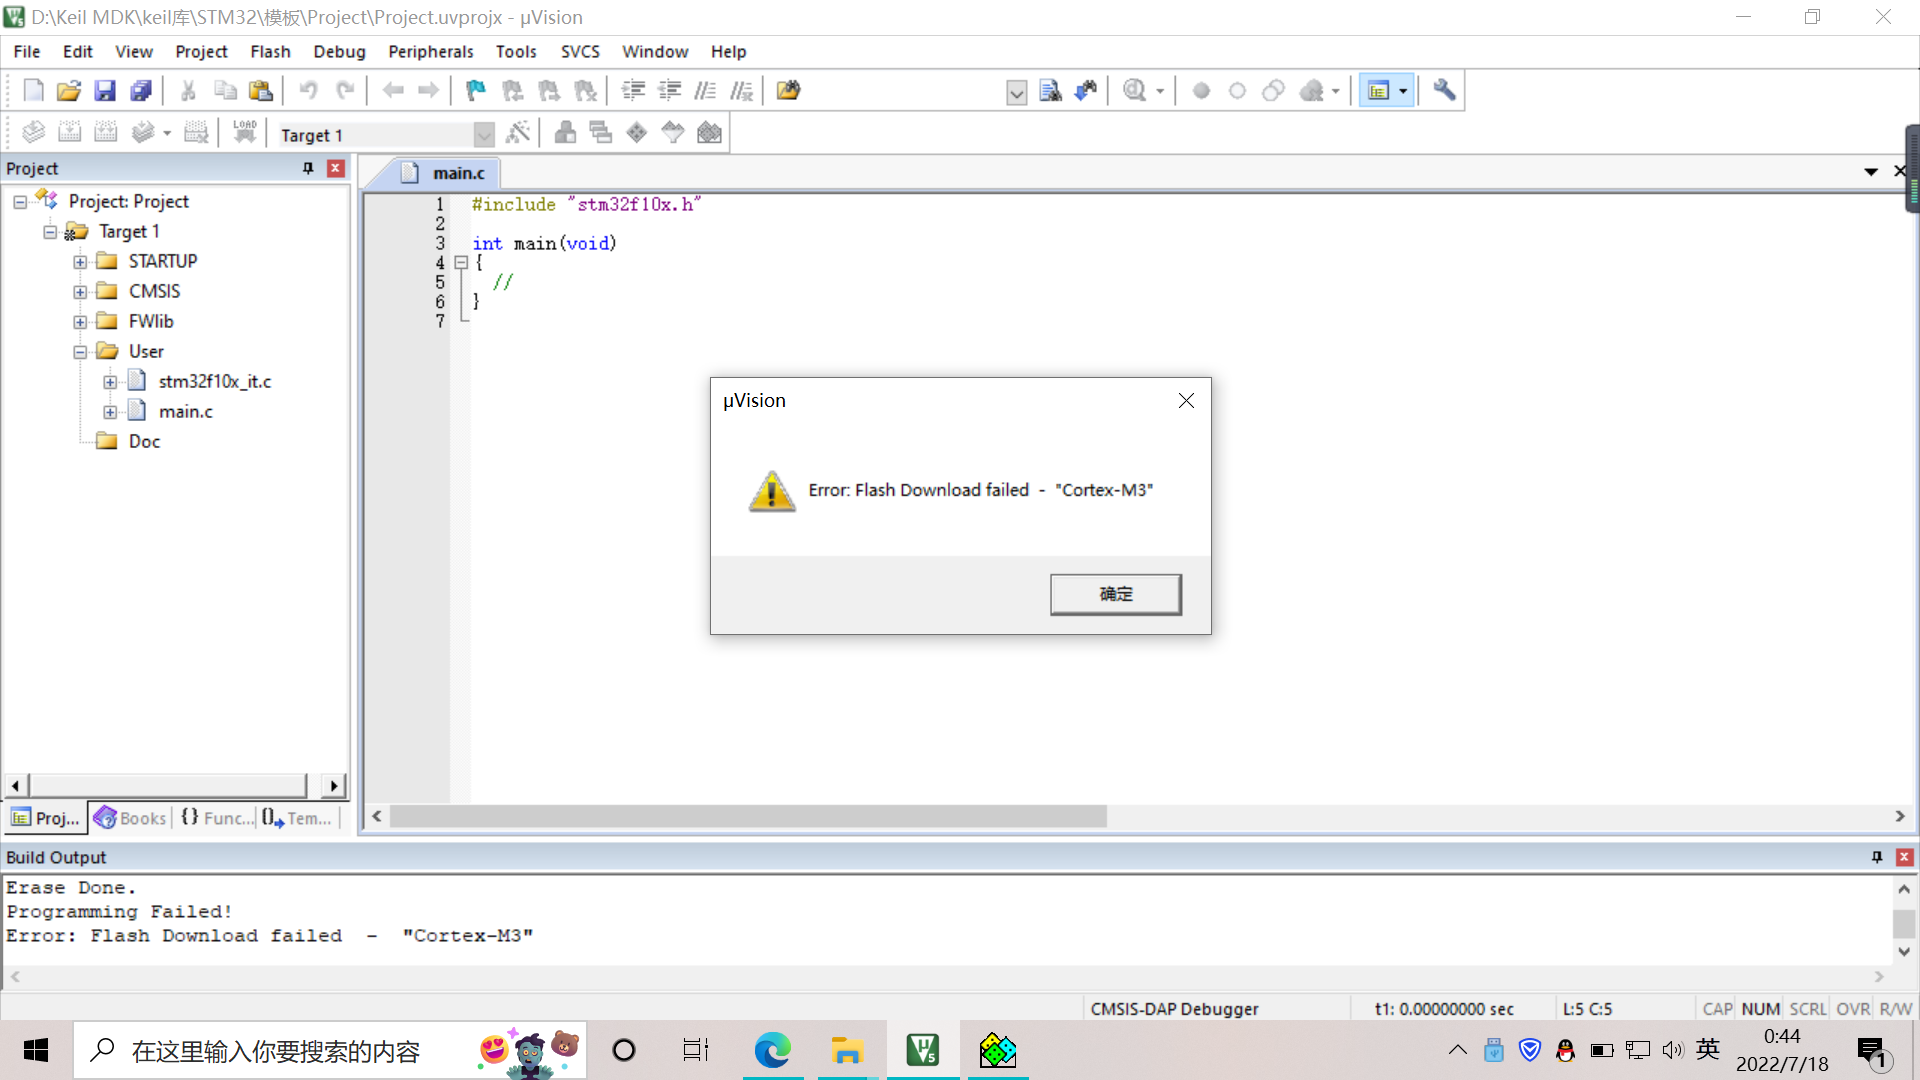Click the Indent selection icon
Screen dimensions: 1920x1080
click(x=633, y=91)
